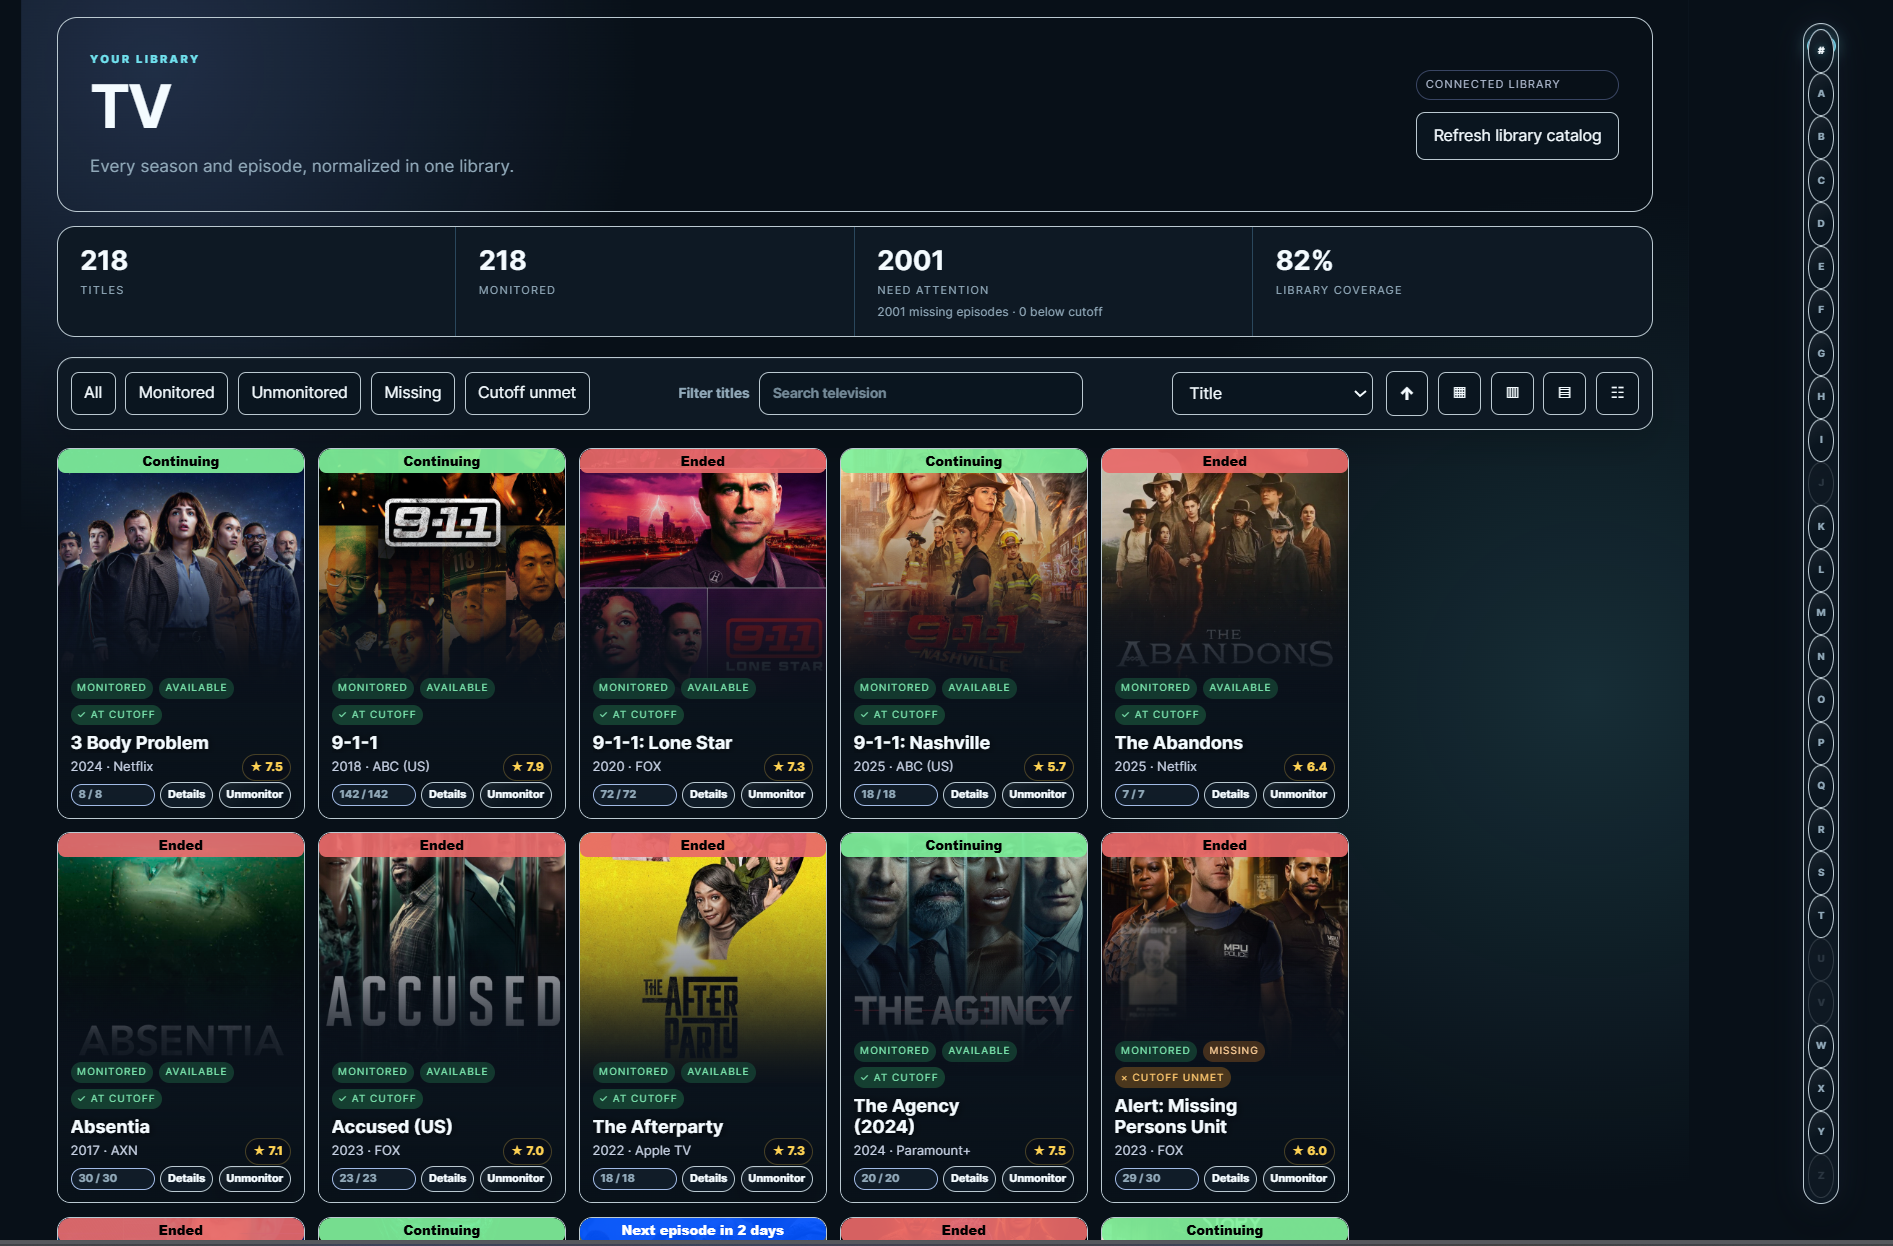Unmonitor The Agency (2024)
1893x1246 pixels.
pos(1038,1178)
